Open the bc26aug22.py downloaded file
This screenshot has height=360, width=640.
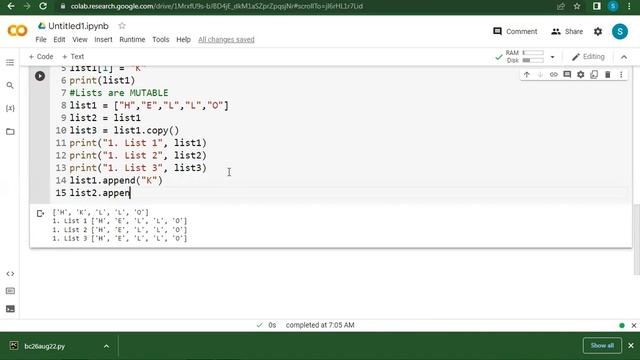pyautogui.click(x=44, y=346)
